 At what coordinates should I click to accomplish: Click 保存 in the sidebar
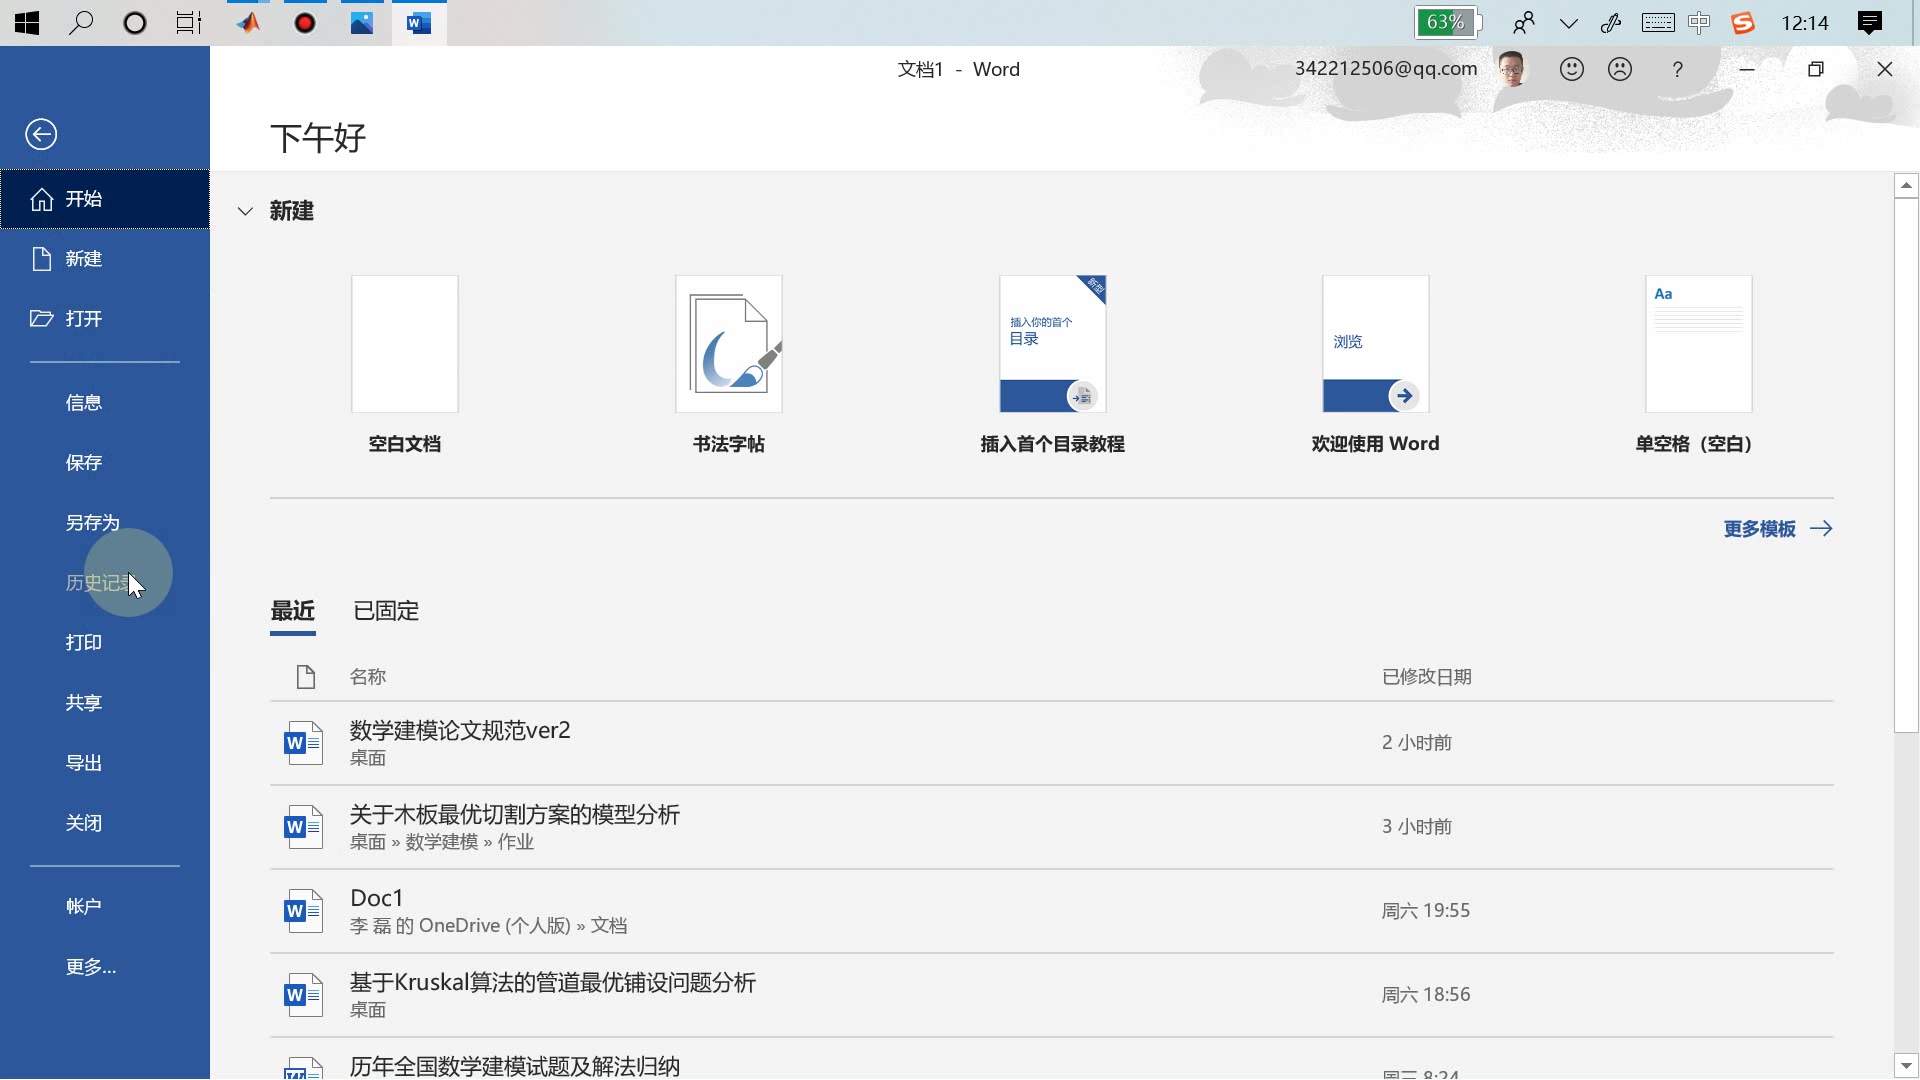[105, 463]
